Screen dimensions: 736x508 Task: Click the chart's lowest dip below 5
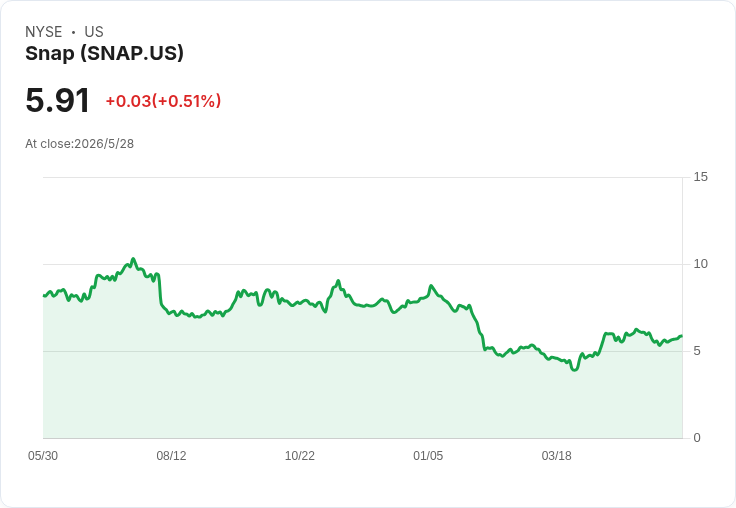[575, 369]
